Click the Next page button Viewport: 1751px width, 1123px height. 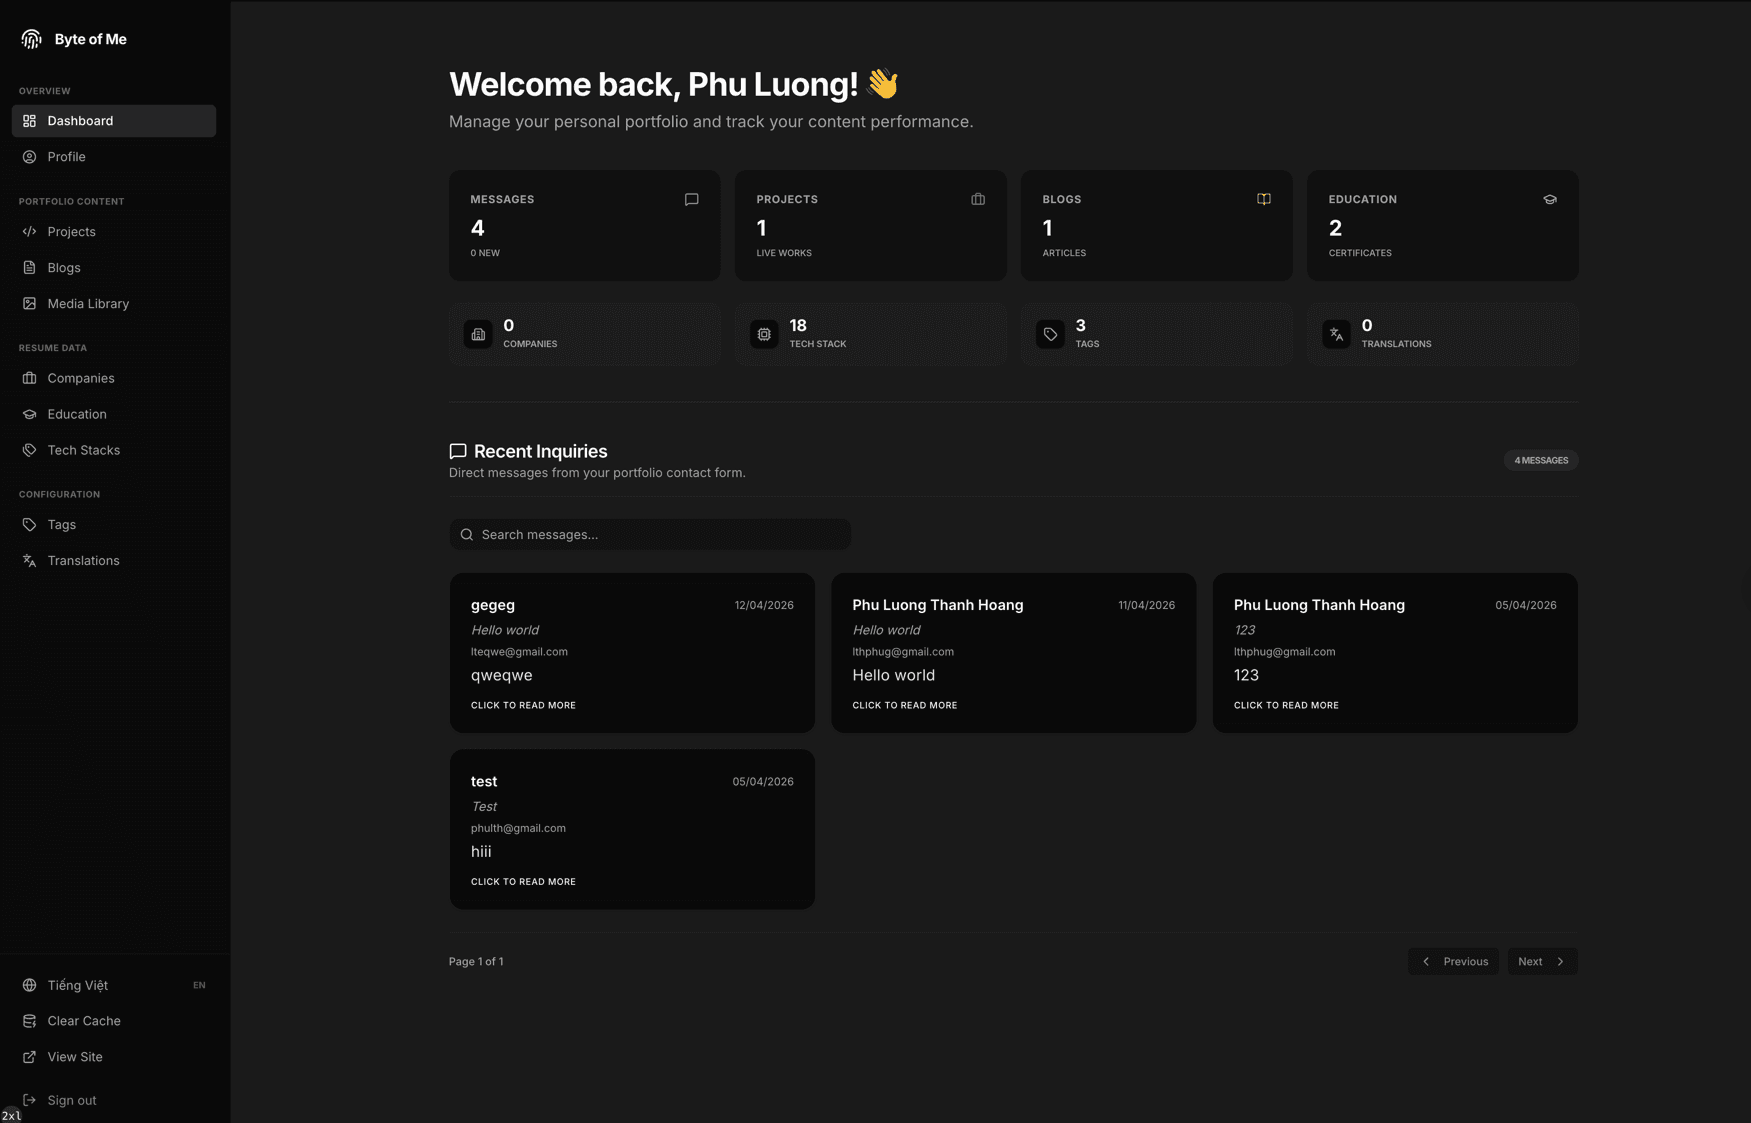1542,961
